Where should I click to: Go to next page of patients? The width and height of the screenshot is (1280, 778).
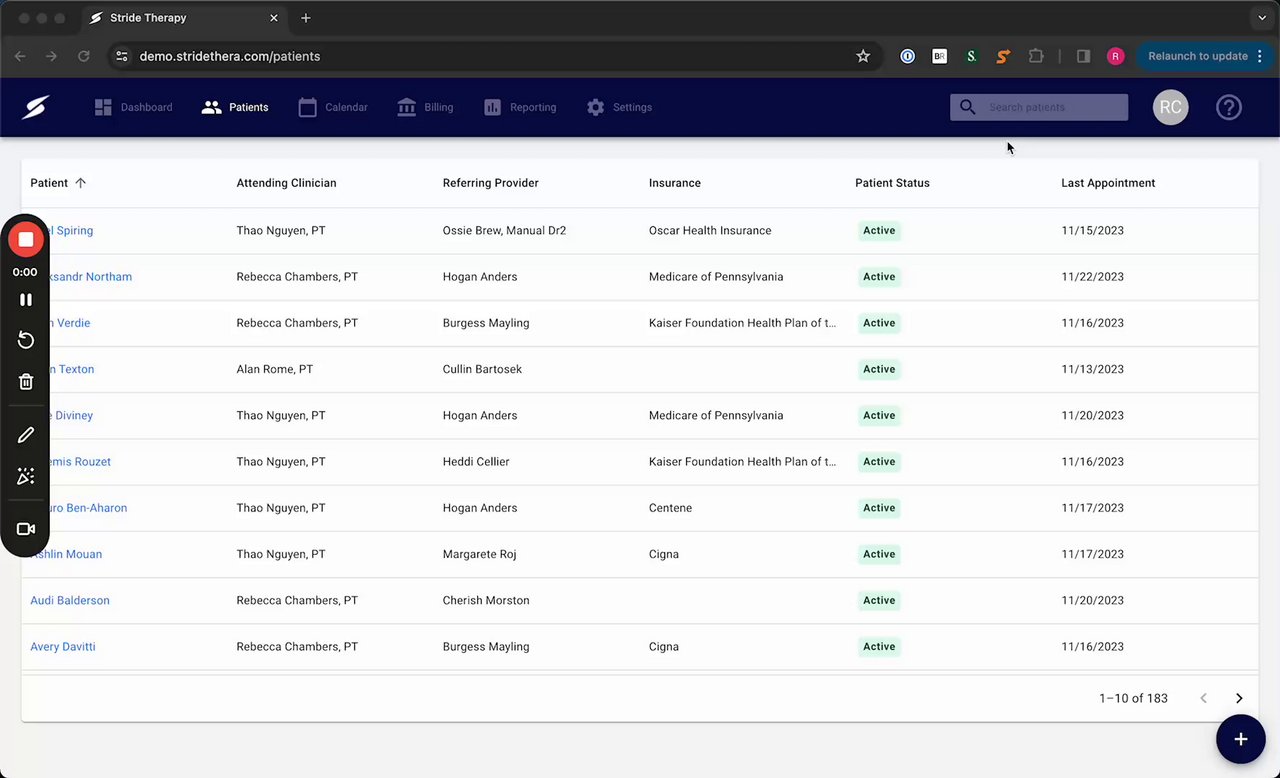[x=1239, y=698]
